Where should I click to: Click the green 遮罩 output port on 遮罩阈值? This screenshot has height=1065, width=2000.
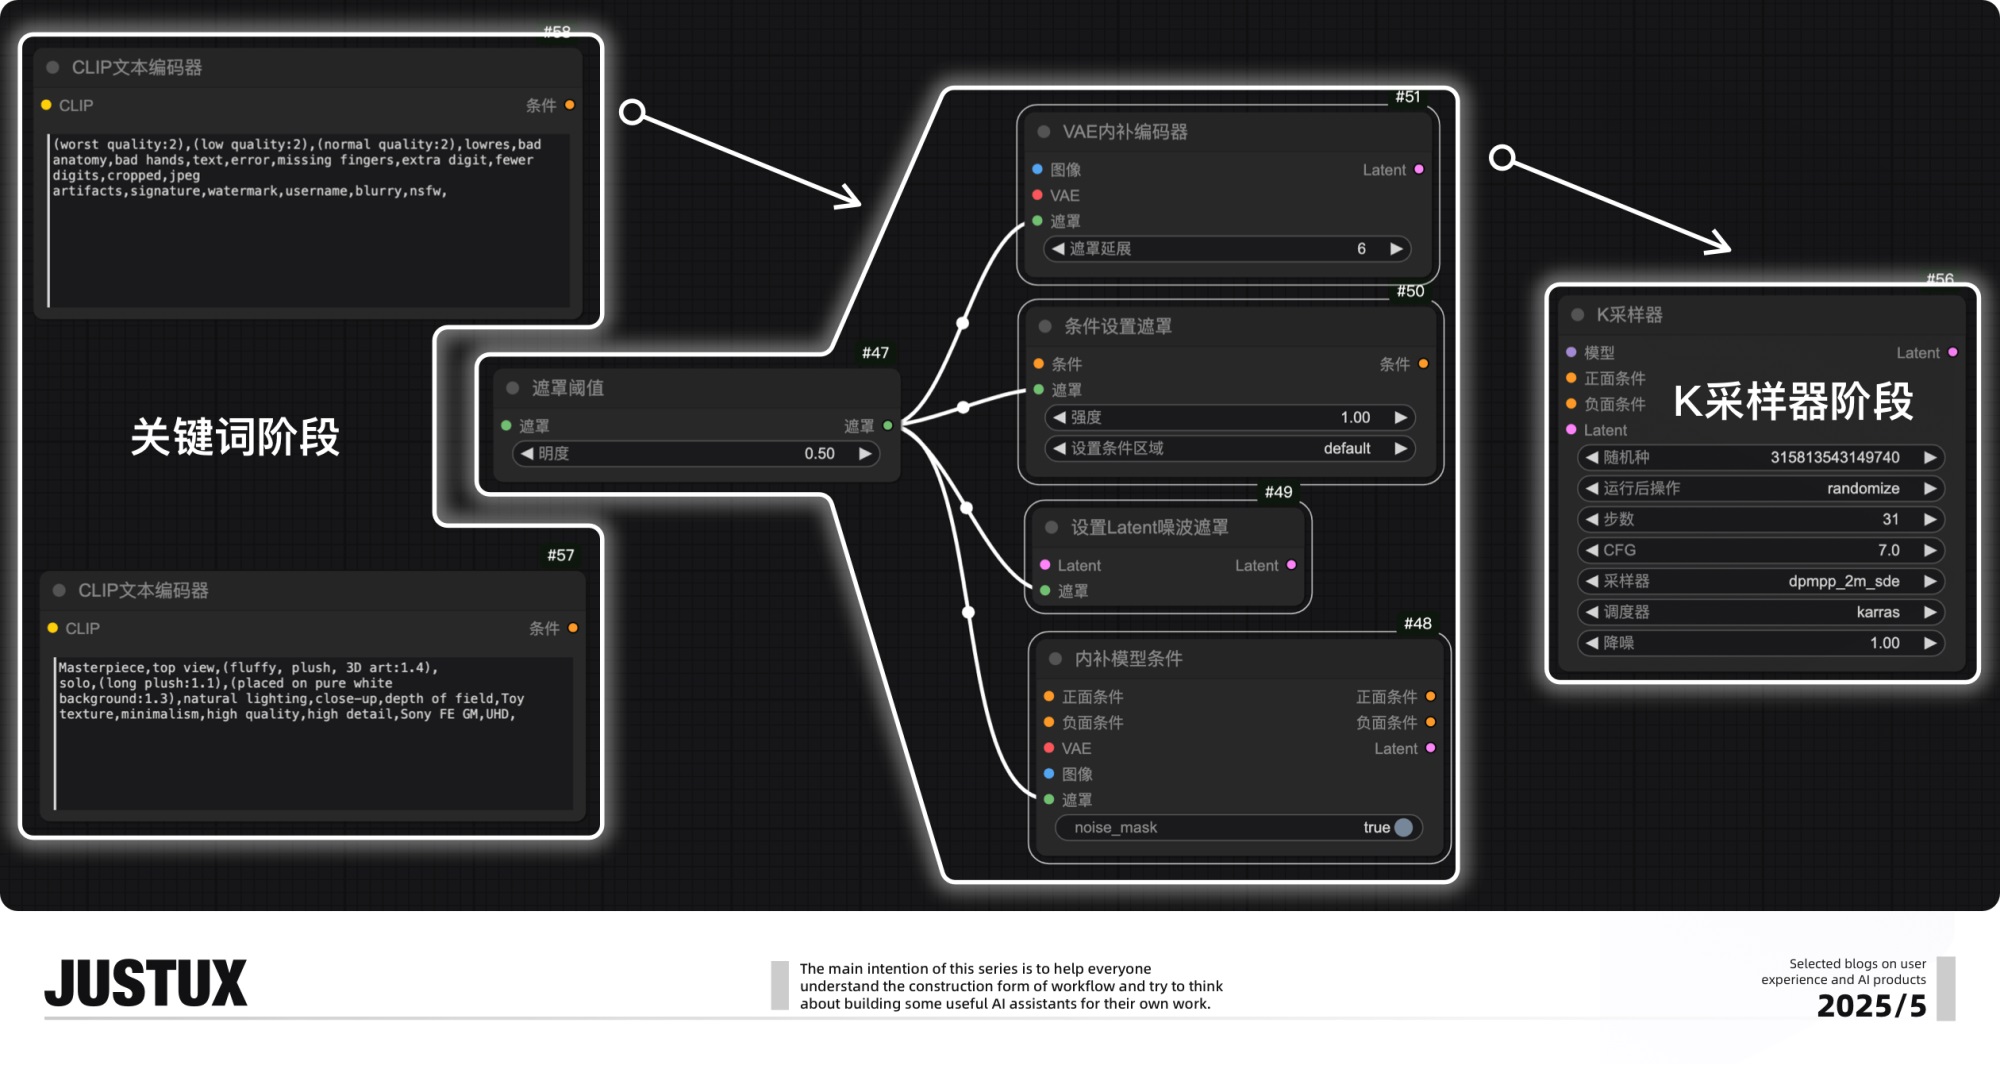[887, 426]
